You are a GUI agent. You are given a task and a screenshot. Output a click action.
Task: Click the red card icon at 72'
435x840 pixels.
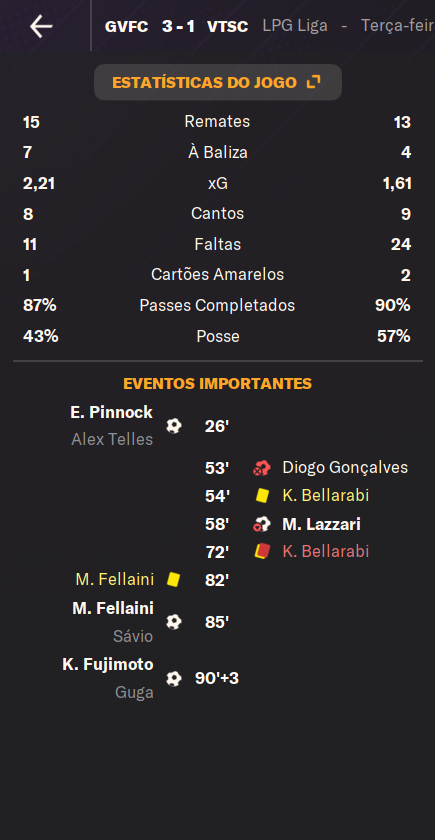point(262,552)
